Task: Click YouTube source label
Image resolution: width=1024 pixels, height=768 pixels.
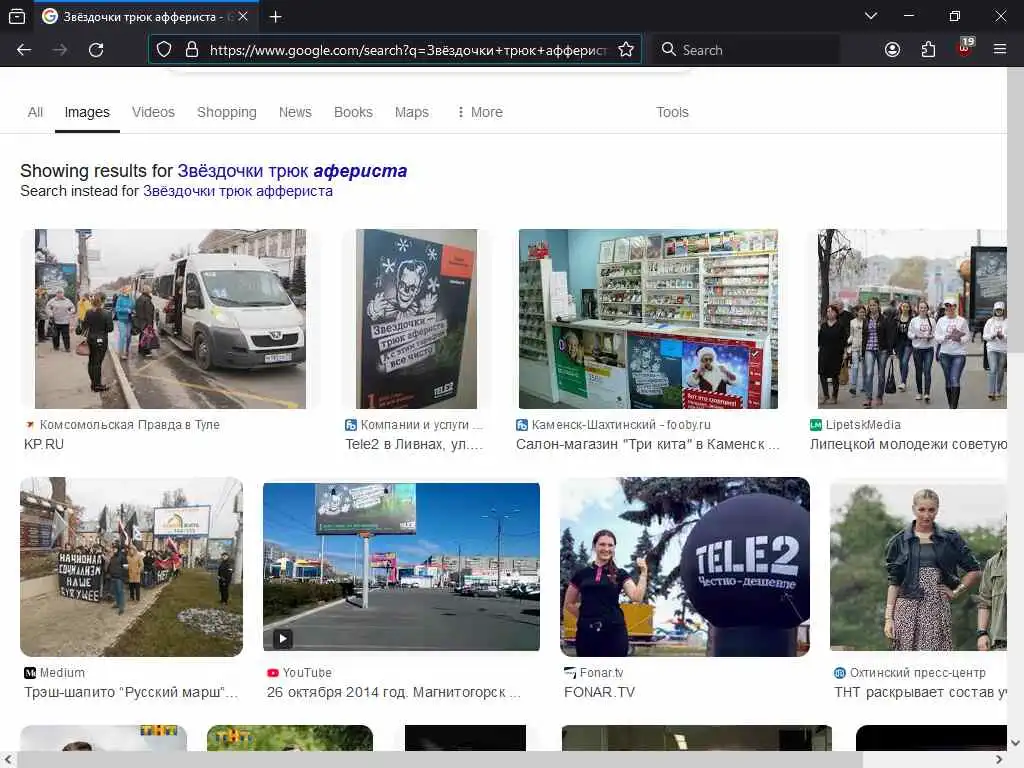Action: (307, 673)
